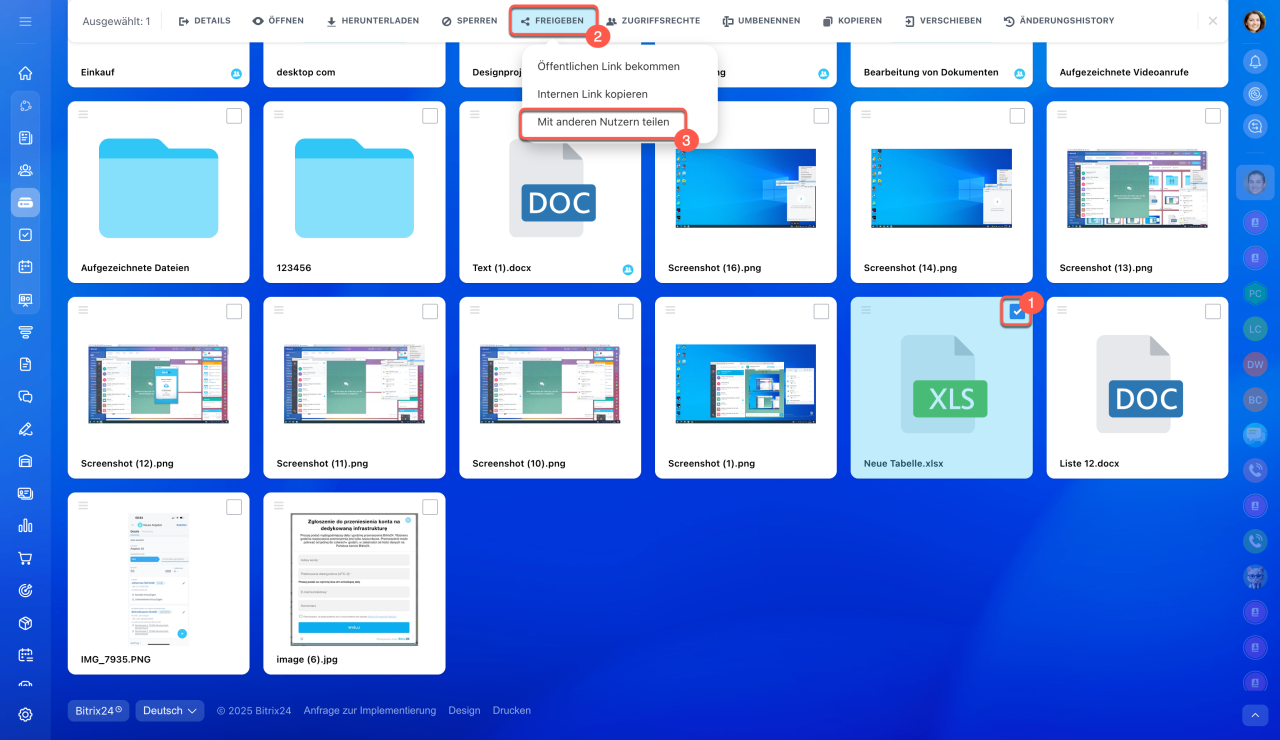This screenshot has width=1280, height=740.
Task: Click the shopping cart sidebar icon
Action: (26, 558)
